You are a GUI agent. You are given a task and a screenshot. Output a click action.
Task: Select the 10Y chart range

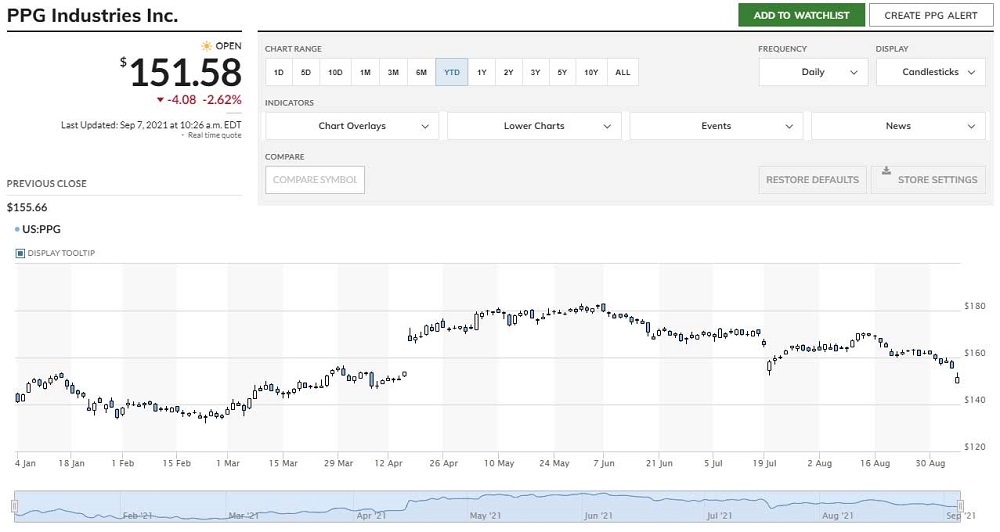[x=591, y=72]
